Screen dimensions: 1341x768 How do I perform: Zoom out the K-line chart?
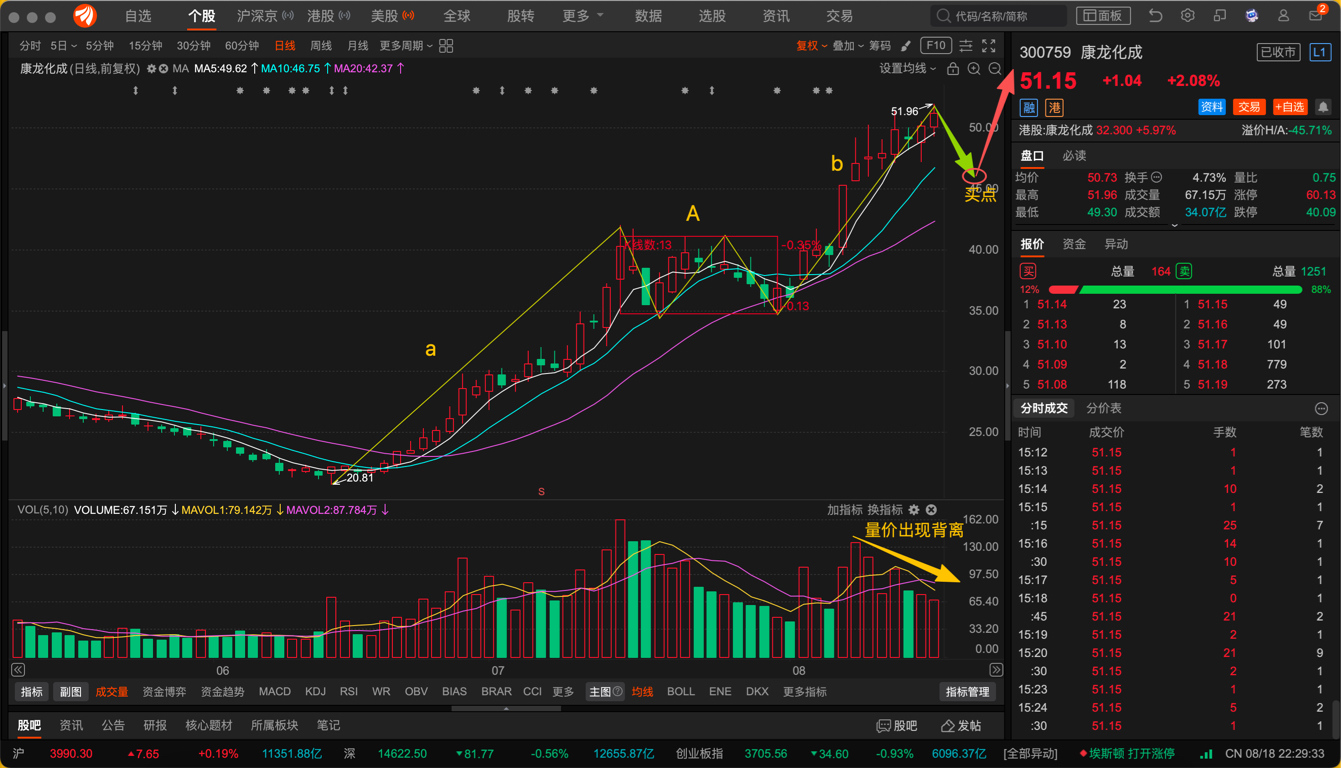[995, 69]
